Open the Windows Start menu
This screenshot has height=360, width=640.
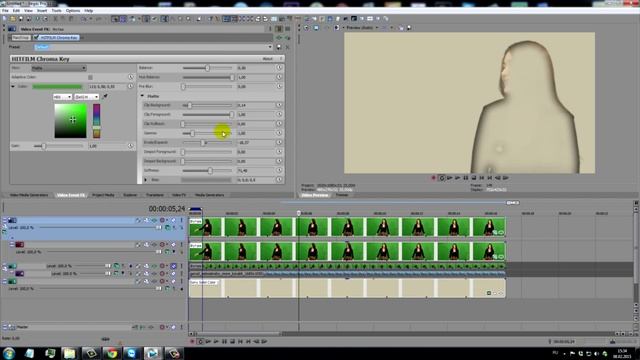(9, 353)
